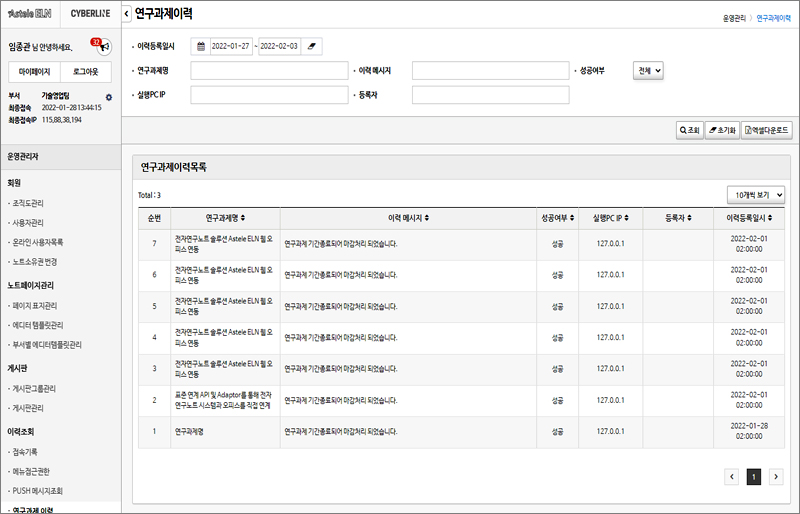
Task: Go to the previous page of results
Action: [x=733, y=477]
